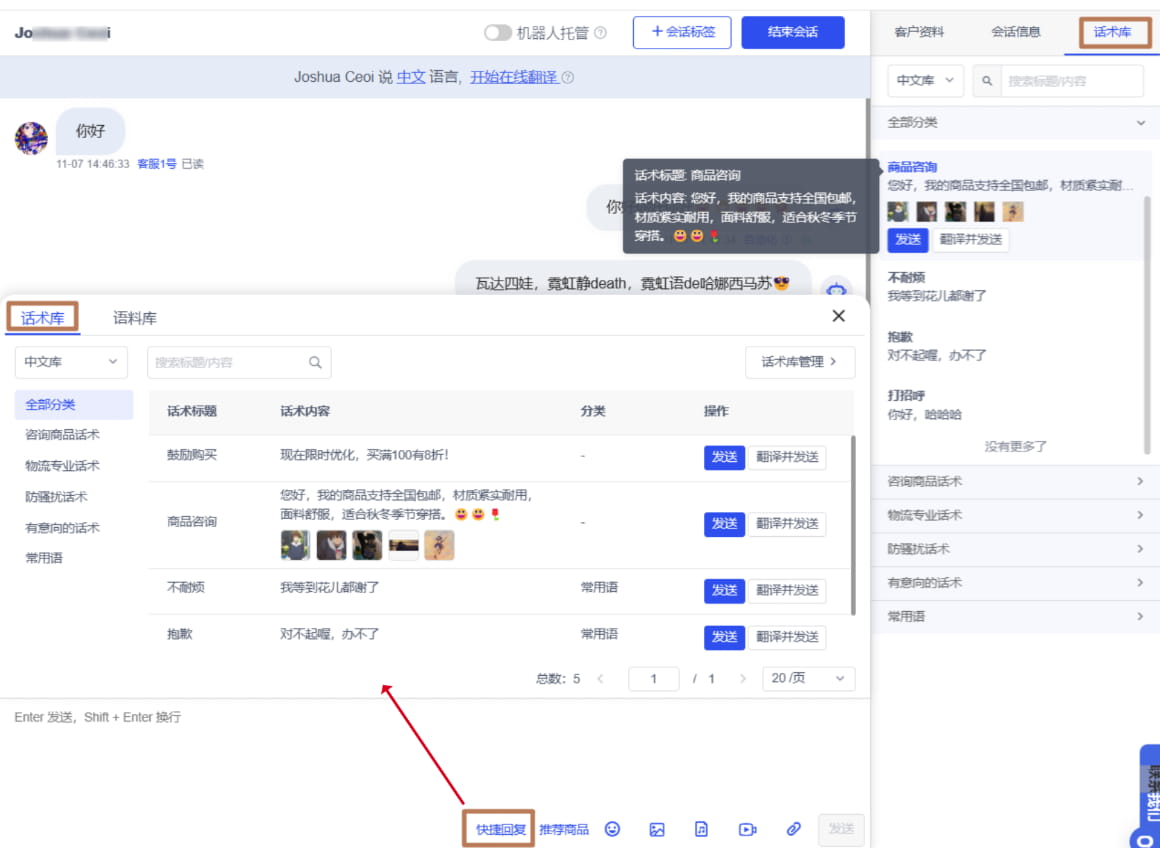The image size is (1160, 848).
Task: Click 翻译并发送 in 鼓励购买 row
Action: pyautogui.click(x=787, y=457)
